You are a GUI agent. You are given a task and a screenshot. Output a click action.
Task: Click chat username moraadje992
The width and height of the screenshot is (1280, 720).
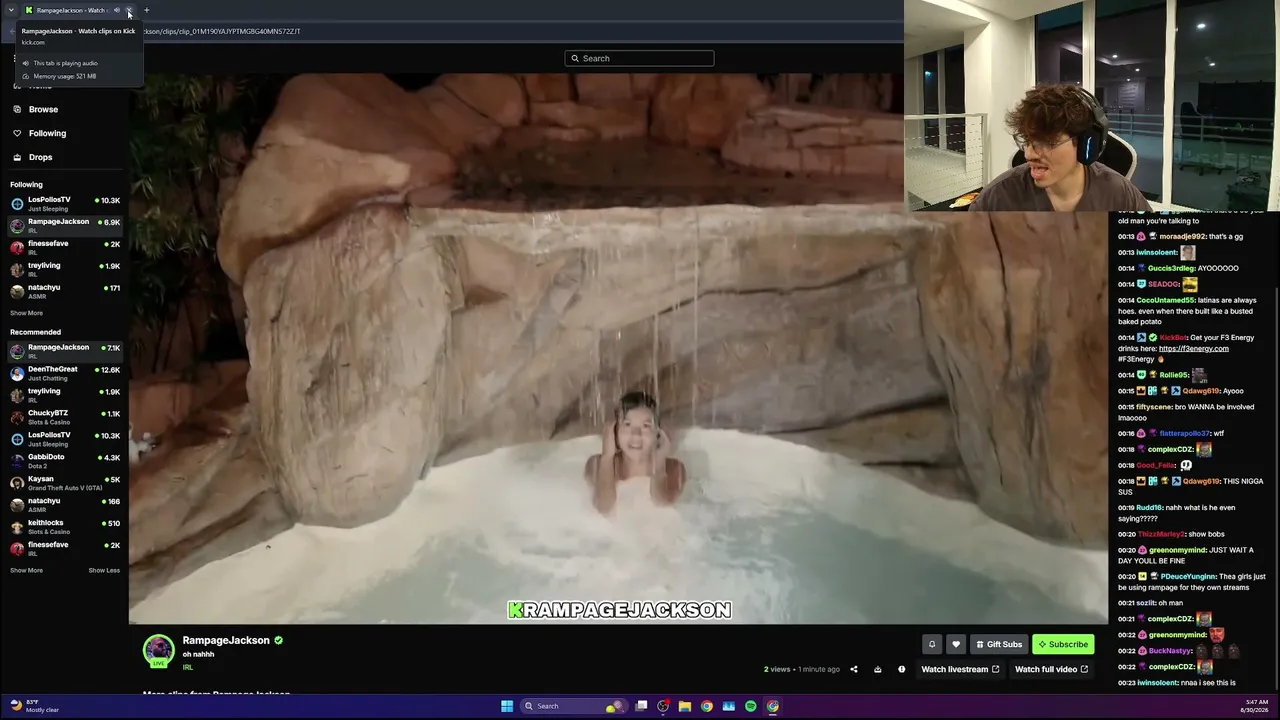pyautogui.click(x=1183, y=236)
